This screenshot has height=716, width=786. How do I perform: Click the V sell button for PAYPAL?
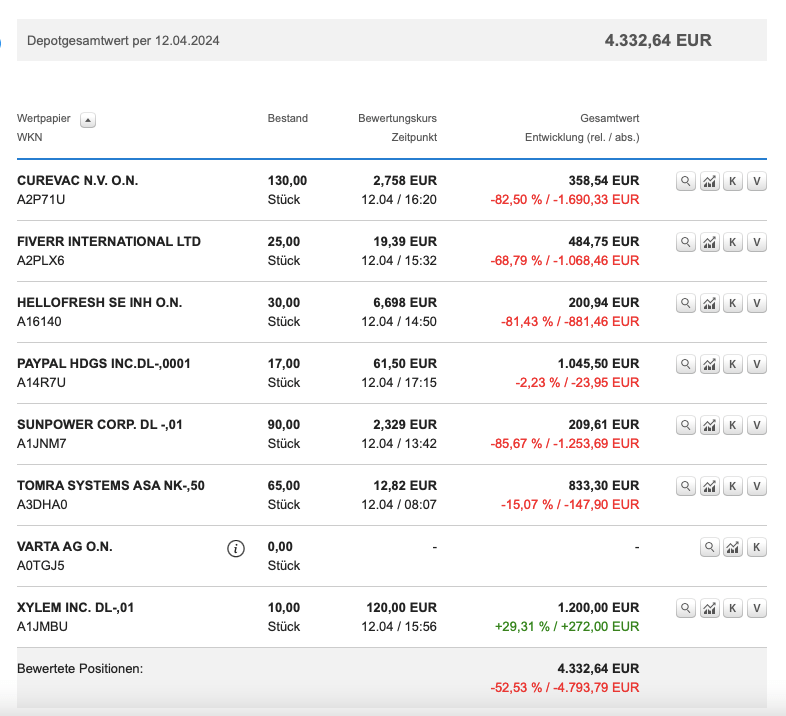757,364
